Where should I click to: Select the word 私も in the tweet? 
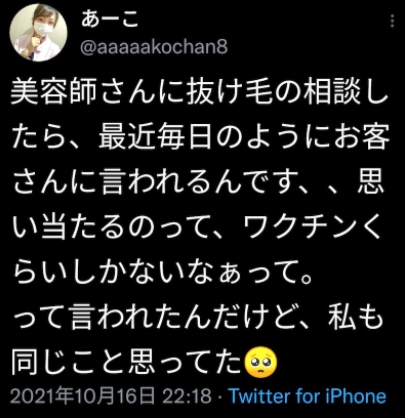coord(354,318)
